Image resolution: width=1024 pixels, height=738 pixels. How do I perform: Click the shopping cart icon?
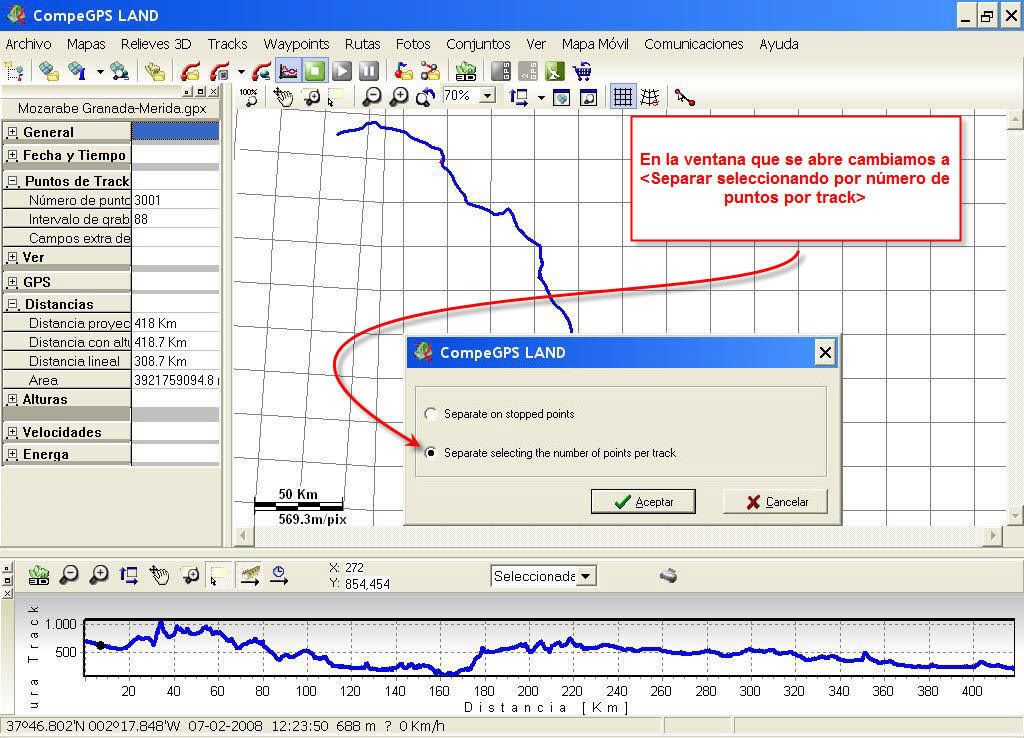582,71
